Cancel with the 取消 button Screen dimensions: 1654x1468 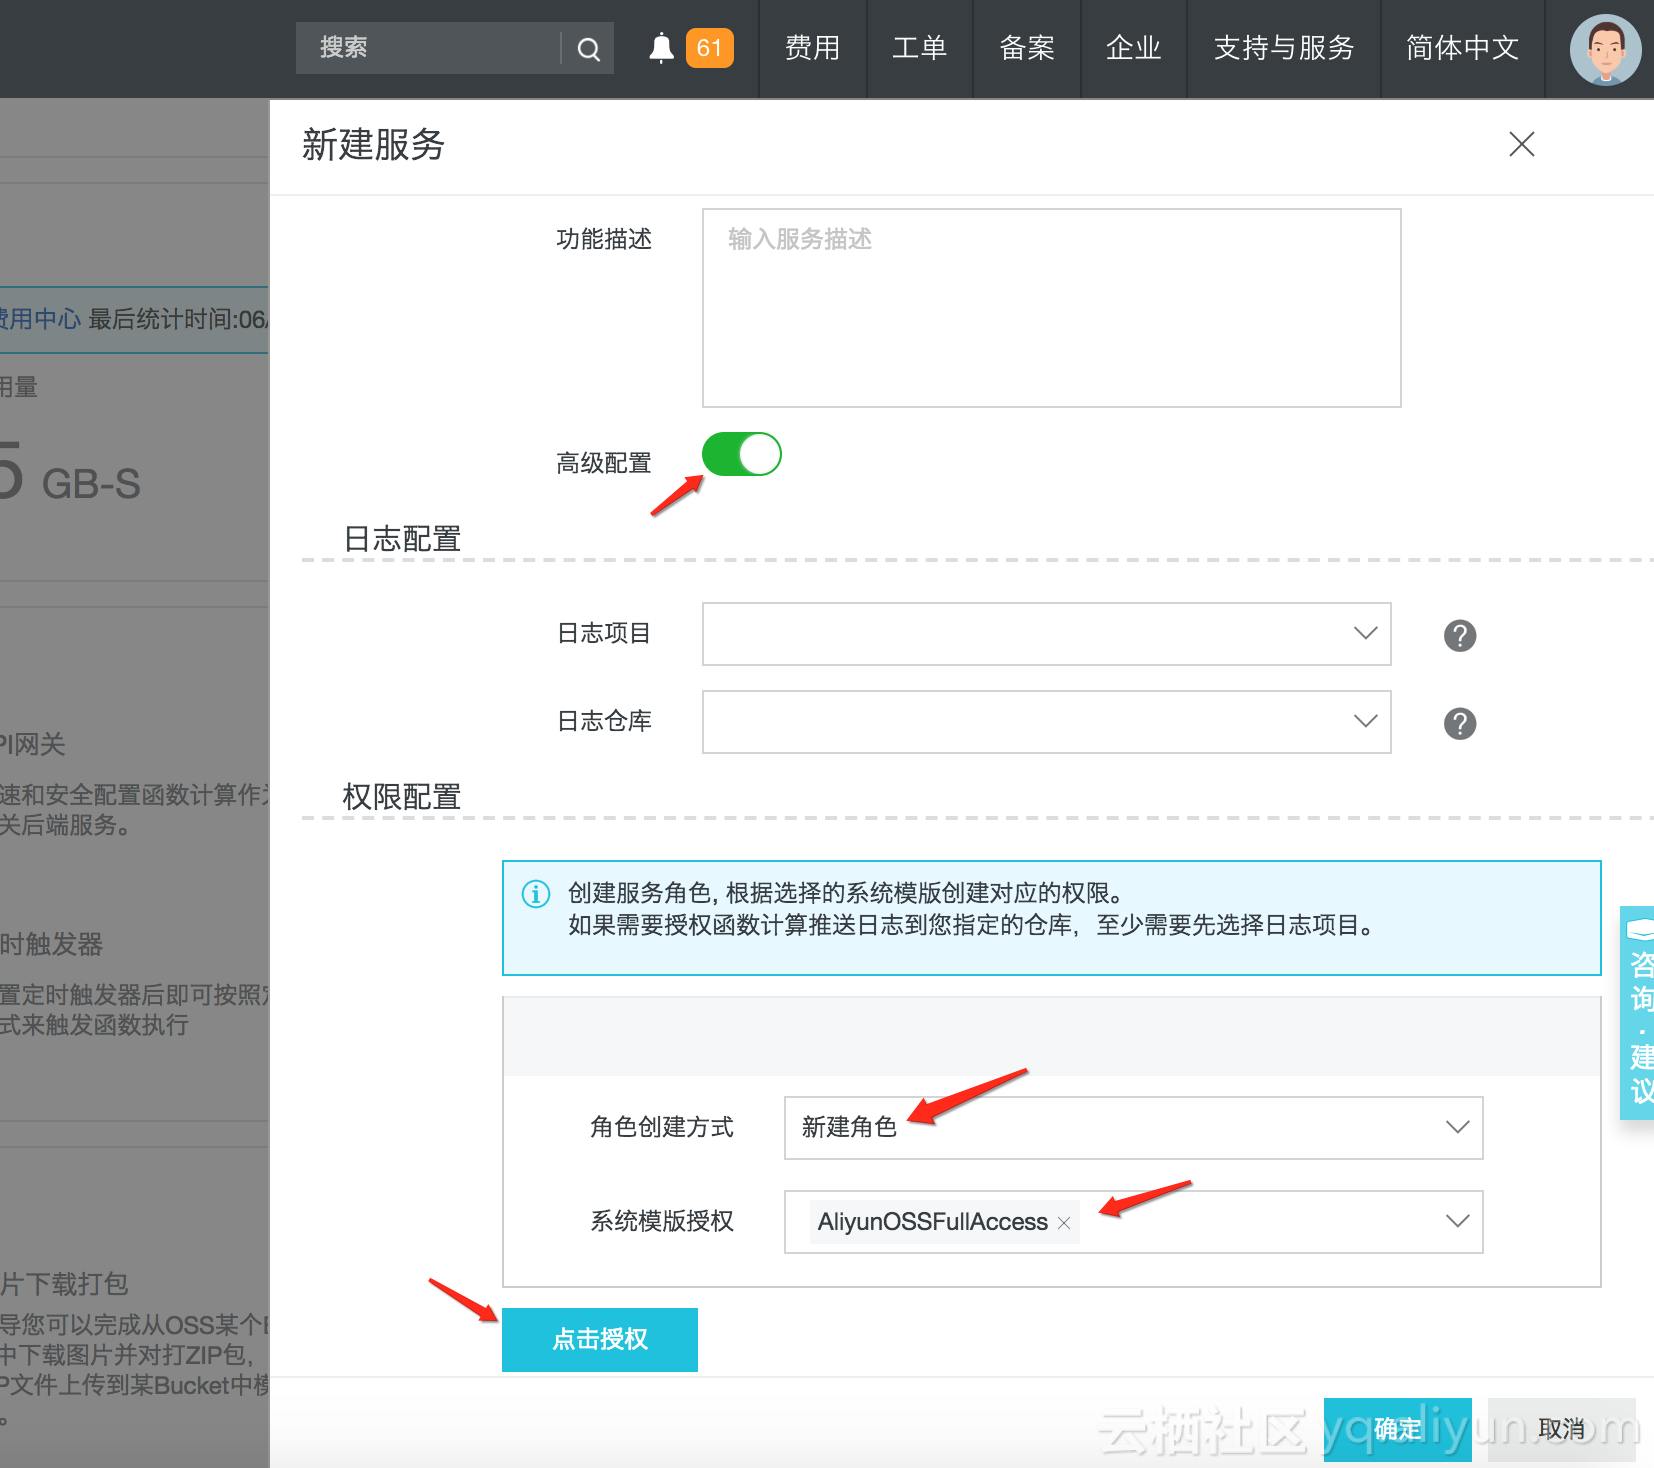pyautogui.click(x=1562, y=1429)
